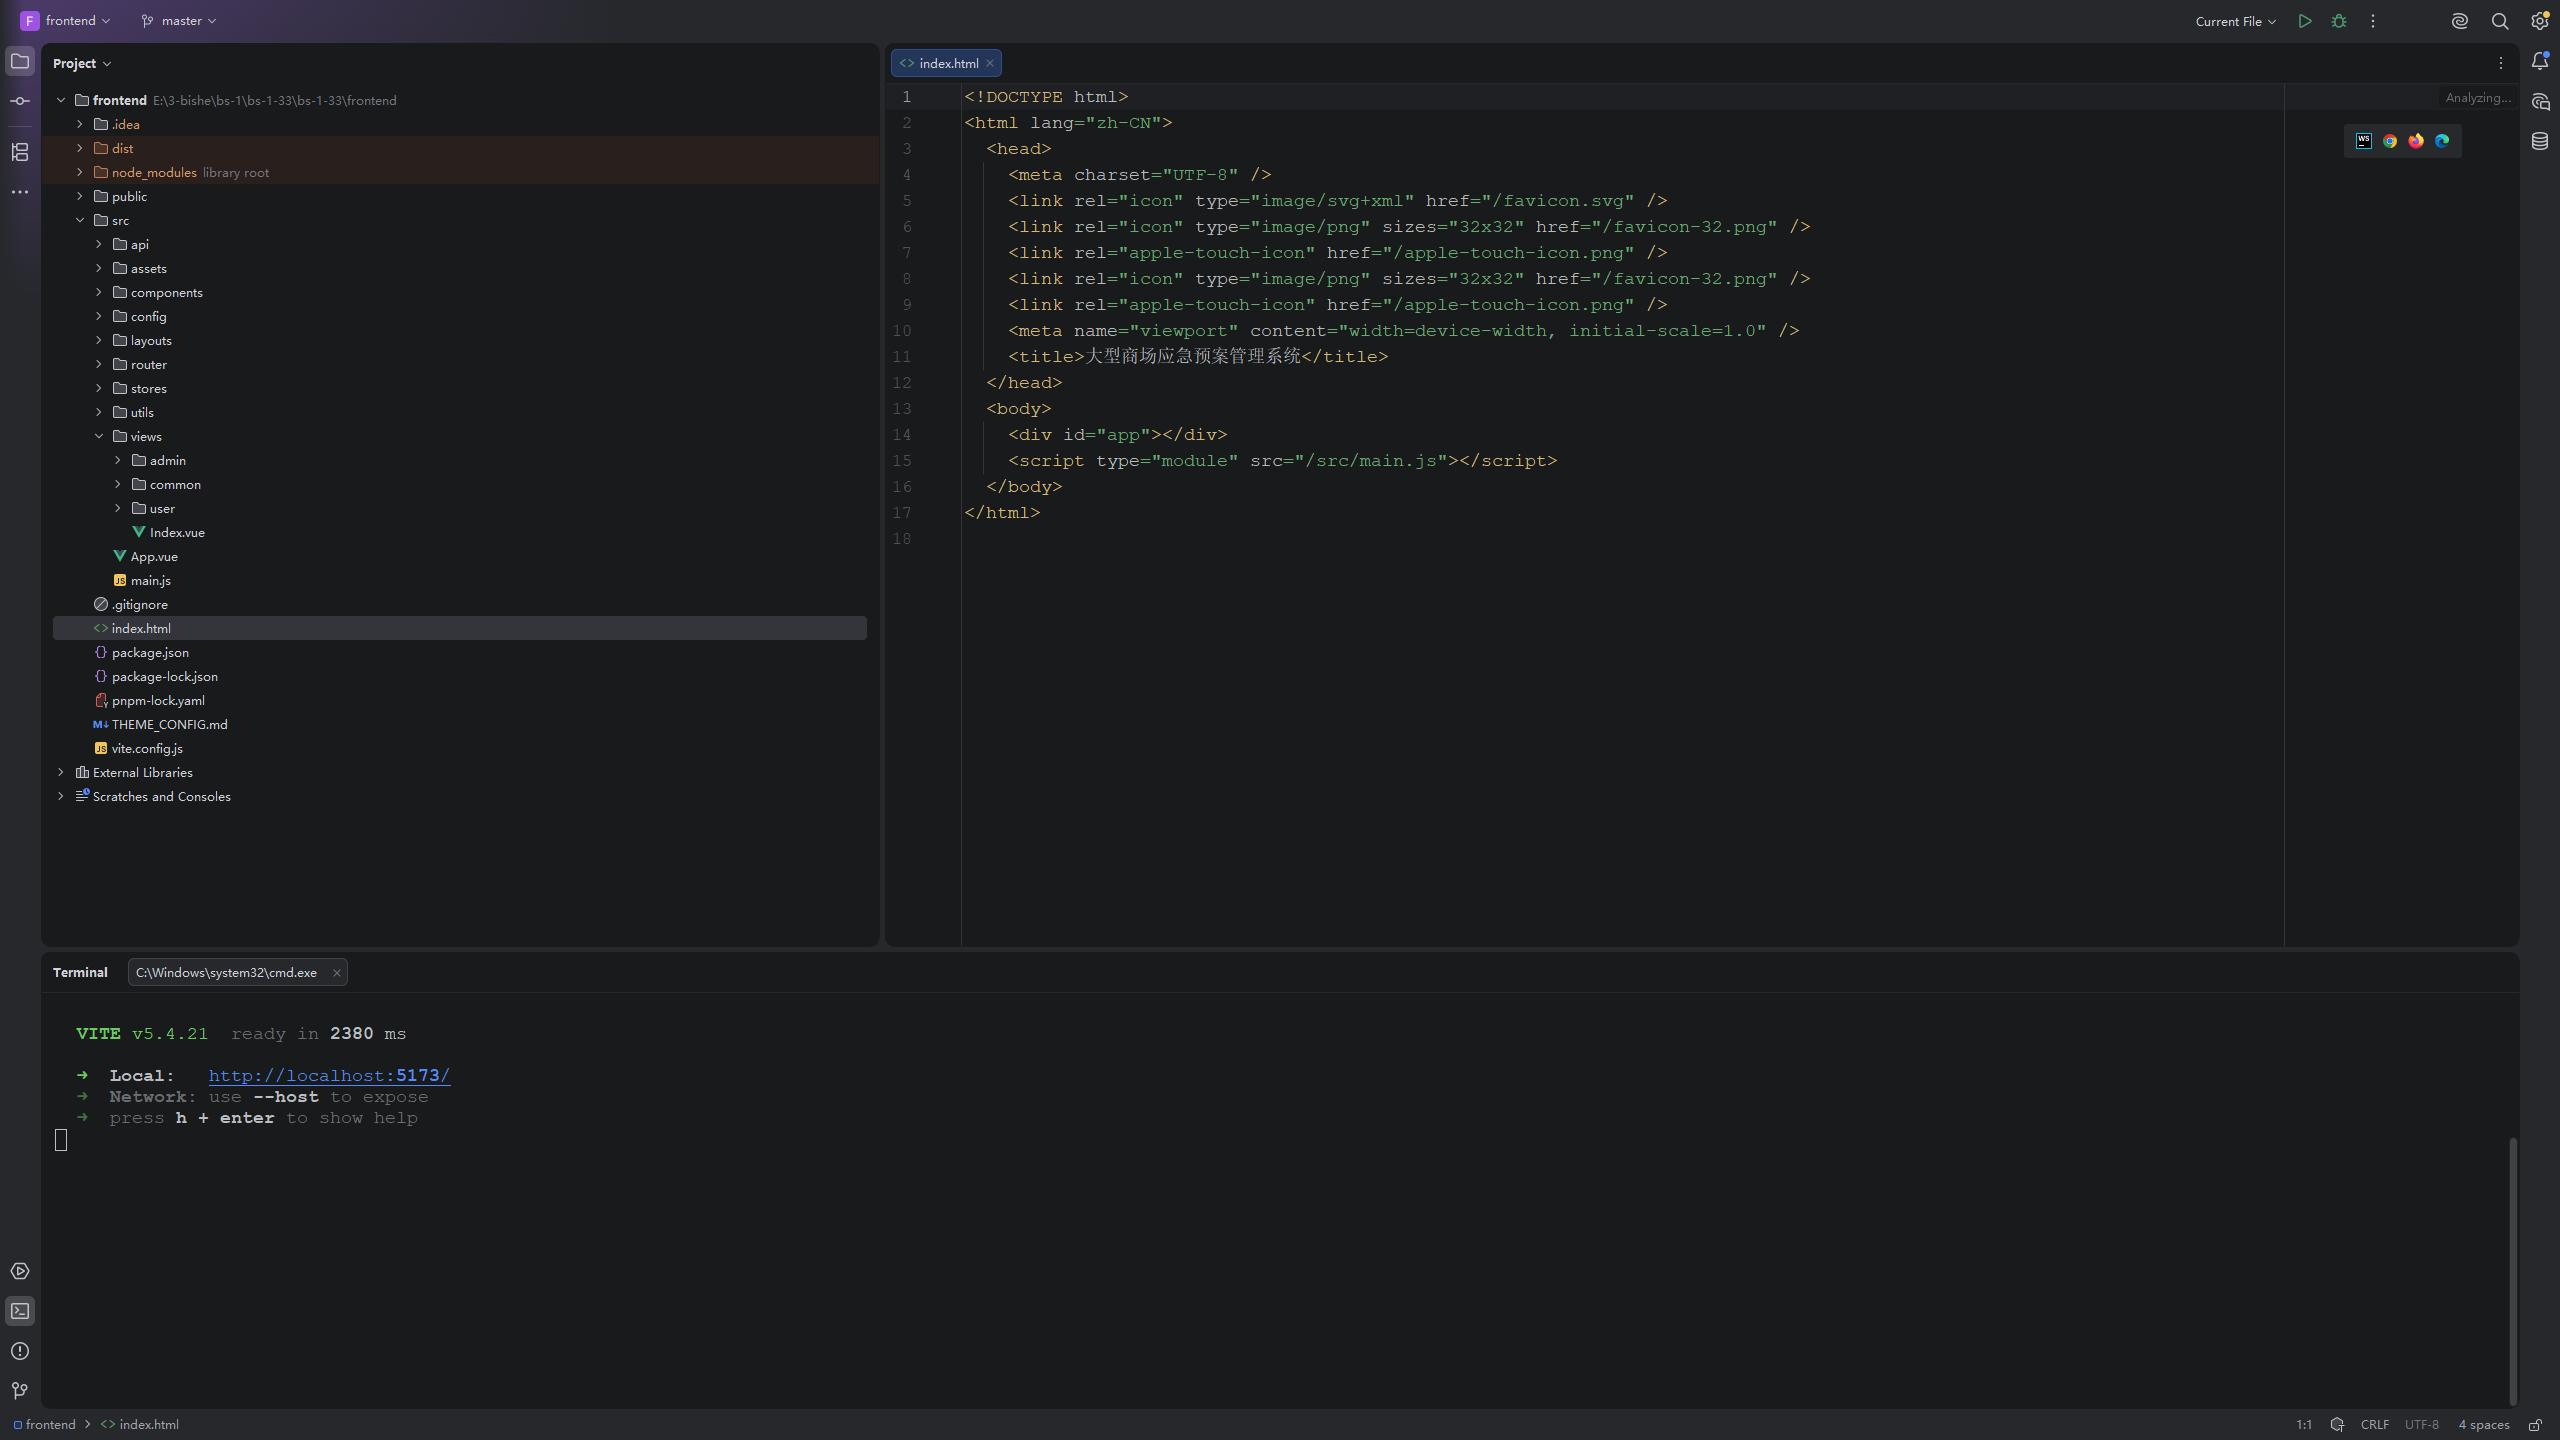Run the current file with the play icon
The image size is (2560, 1440).
pyautogui.click(x=2305, y=21)
